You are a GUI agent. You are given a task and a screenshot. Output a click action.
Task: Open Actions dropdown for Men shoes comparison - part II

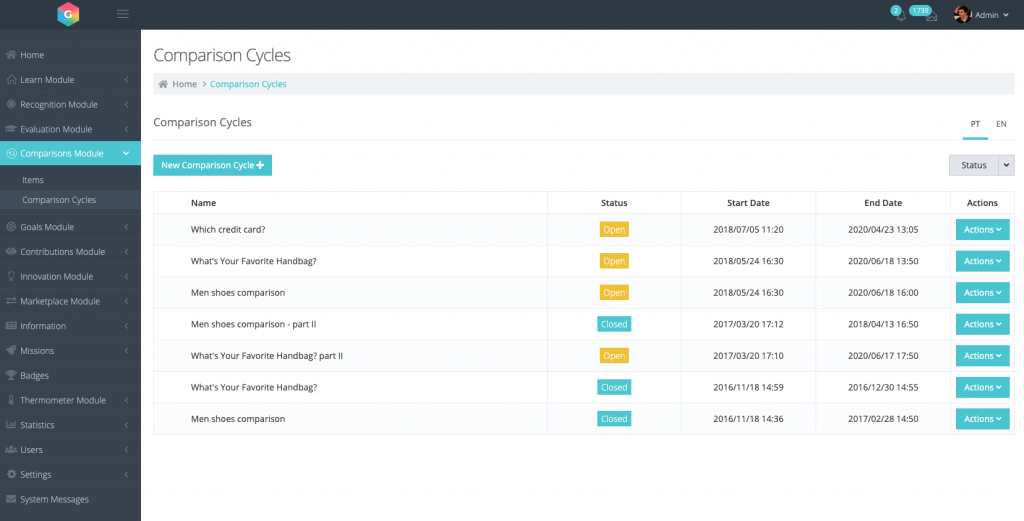[982, 324]
